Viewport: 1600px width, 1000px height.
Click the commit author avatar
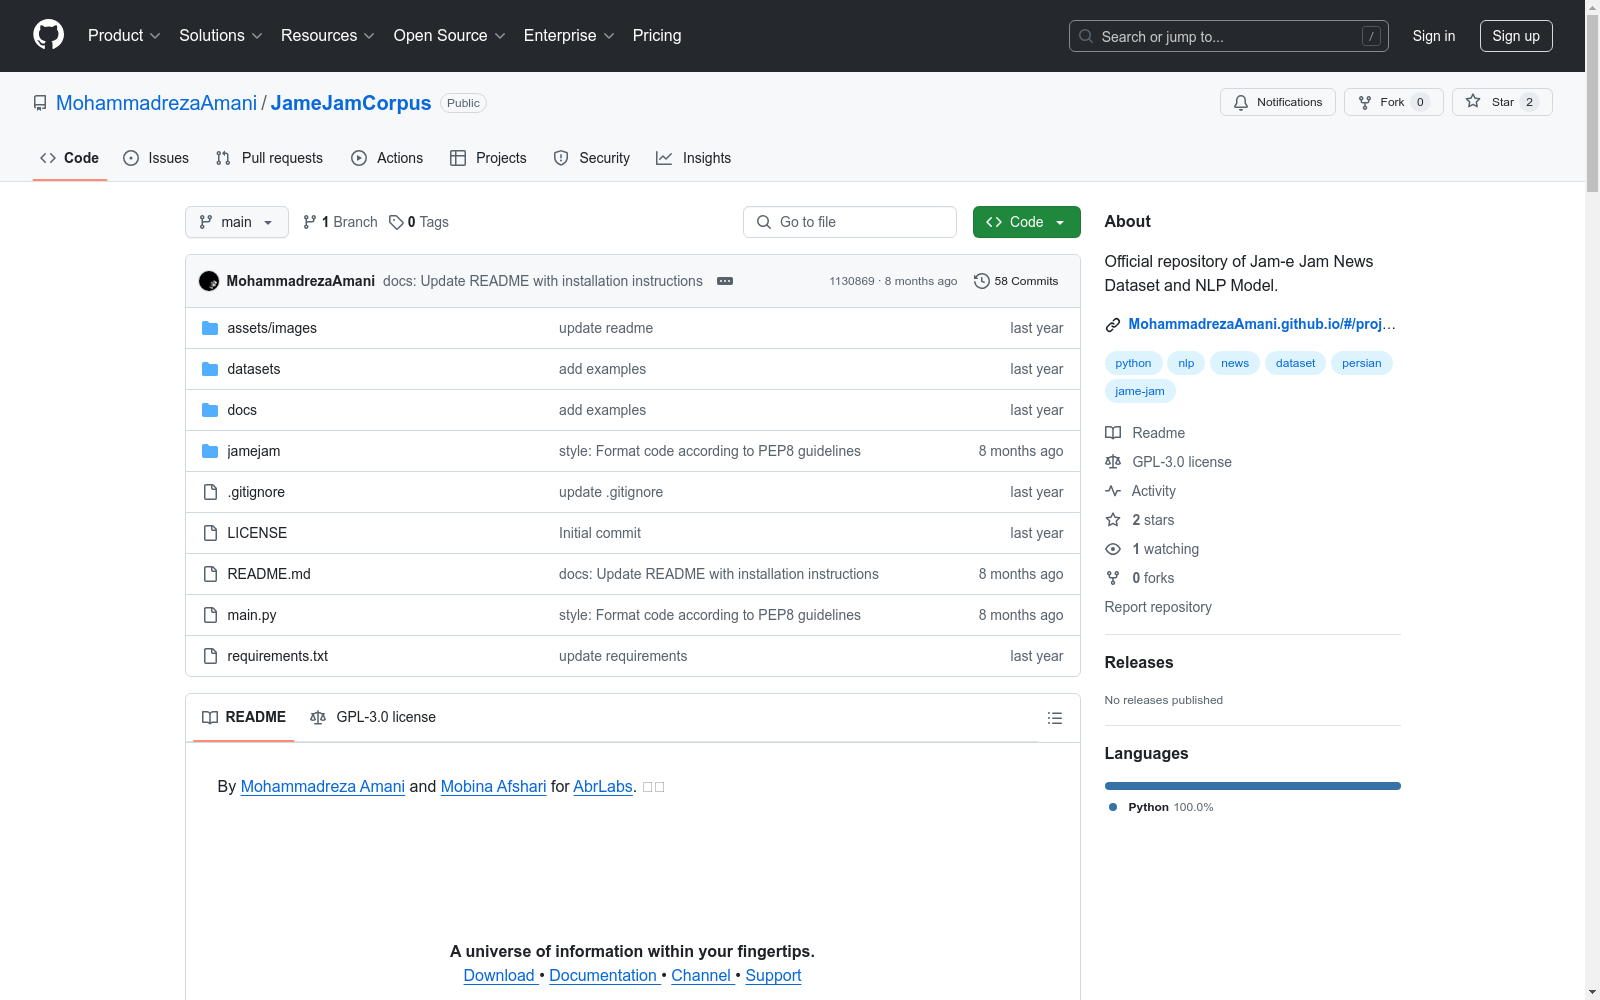(209, 281)
